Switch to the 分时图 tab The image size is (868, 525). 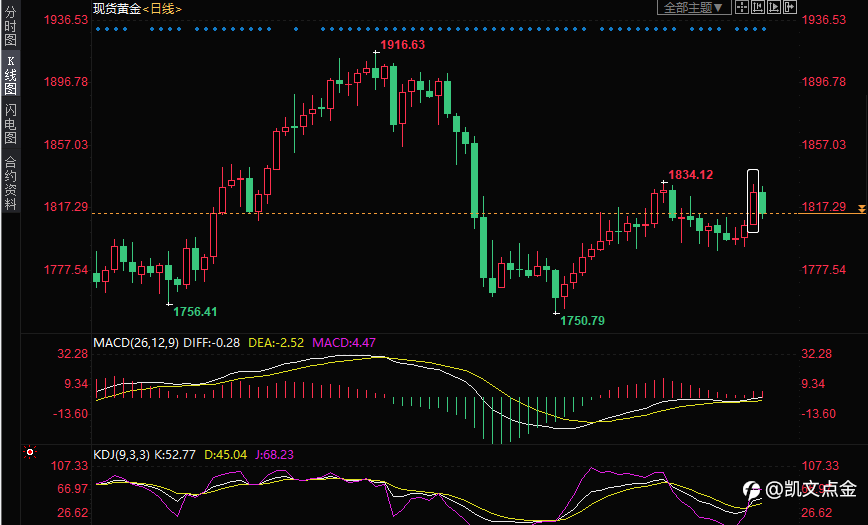[x=10, y=26]
